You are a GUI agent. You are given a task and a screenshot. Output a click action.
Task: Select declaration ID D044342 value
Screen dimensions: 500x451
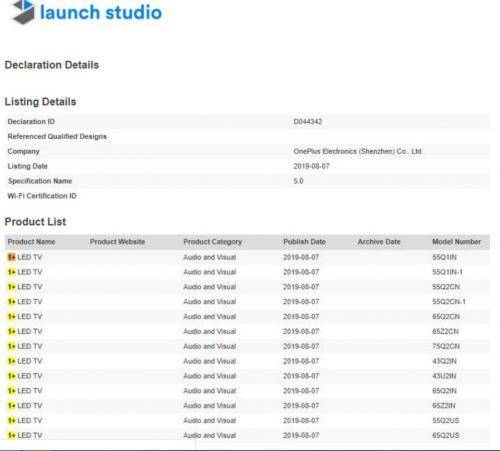pyautogui.click(x=308, y=122)
